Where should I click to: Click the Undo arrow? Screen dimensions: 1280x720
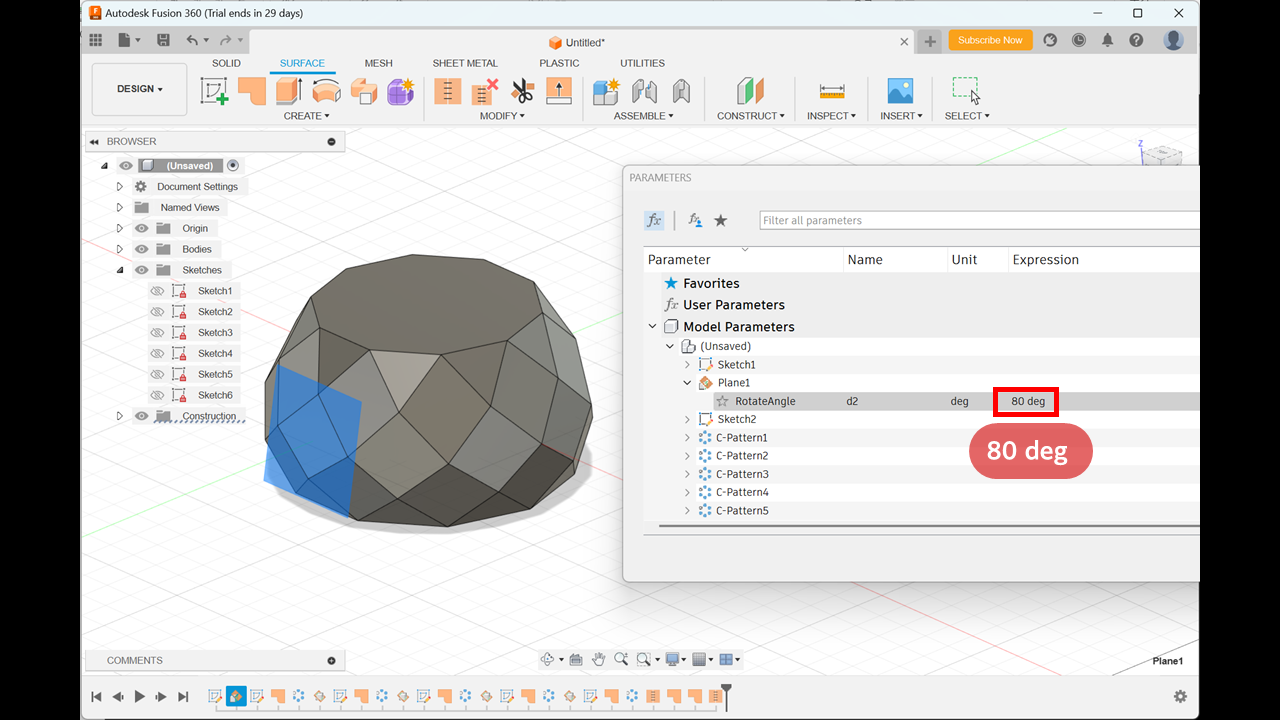(192, 40)
